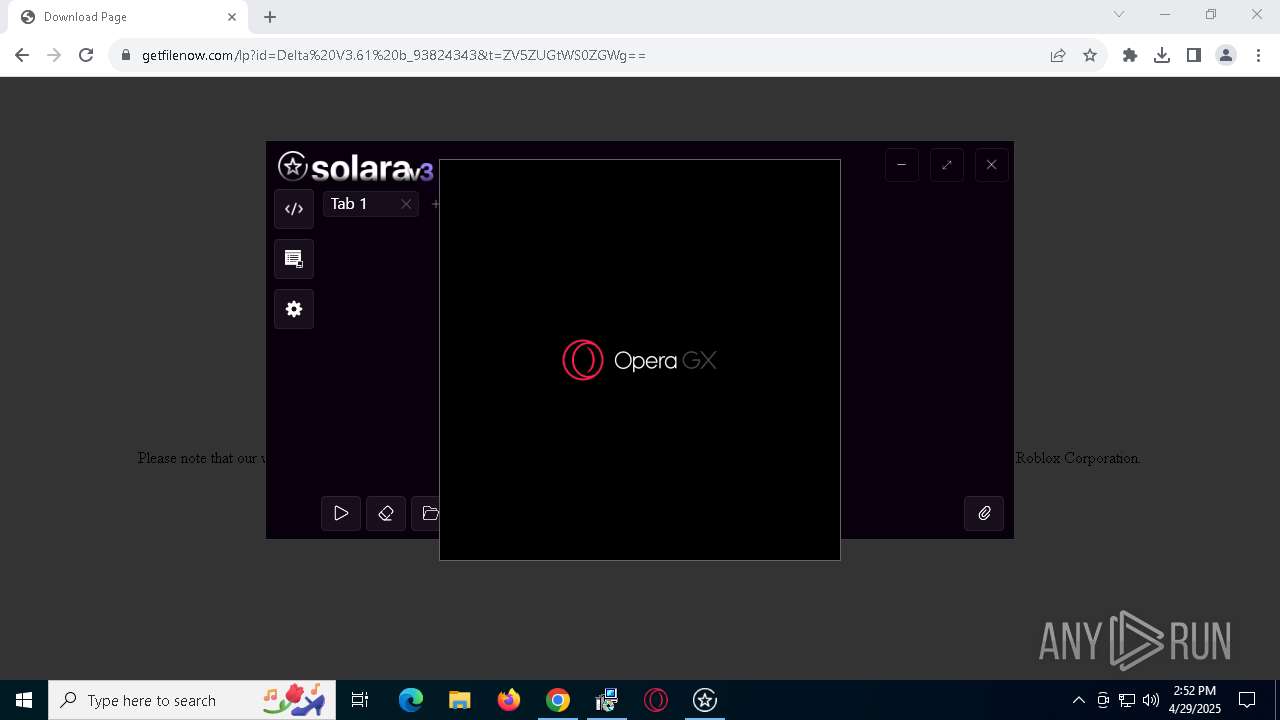Close the Download Page browser tab
This screenshot has width=1280, height=720.
tap(232, 17)
